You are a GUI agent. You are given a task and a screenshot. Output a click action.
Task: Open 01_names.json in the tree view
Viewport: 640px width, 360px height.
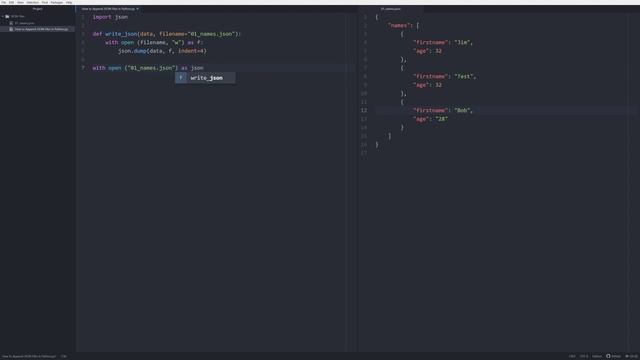24,23
